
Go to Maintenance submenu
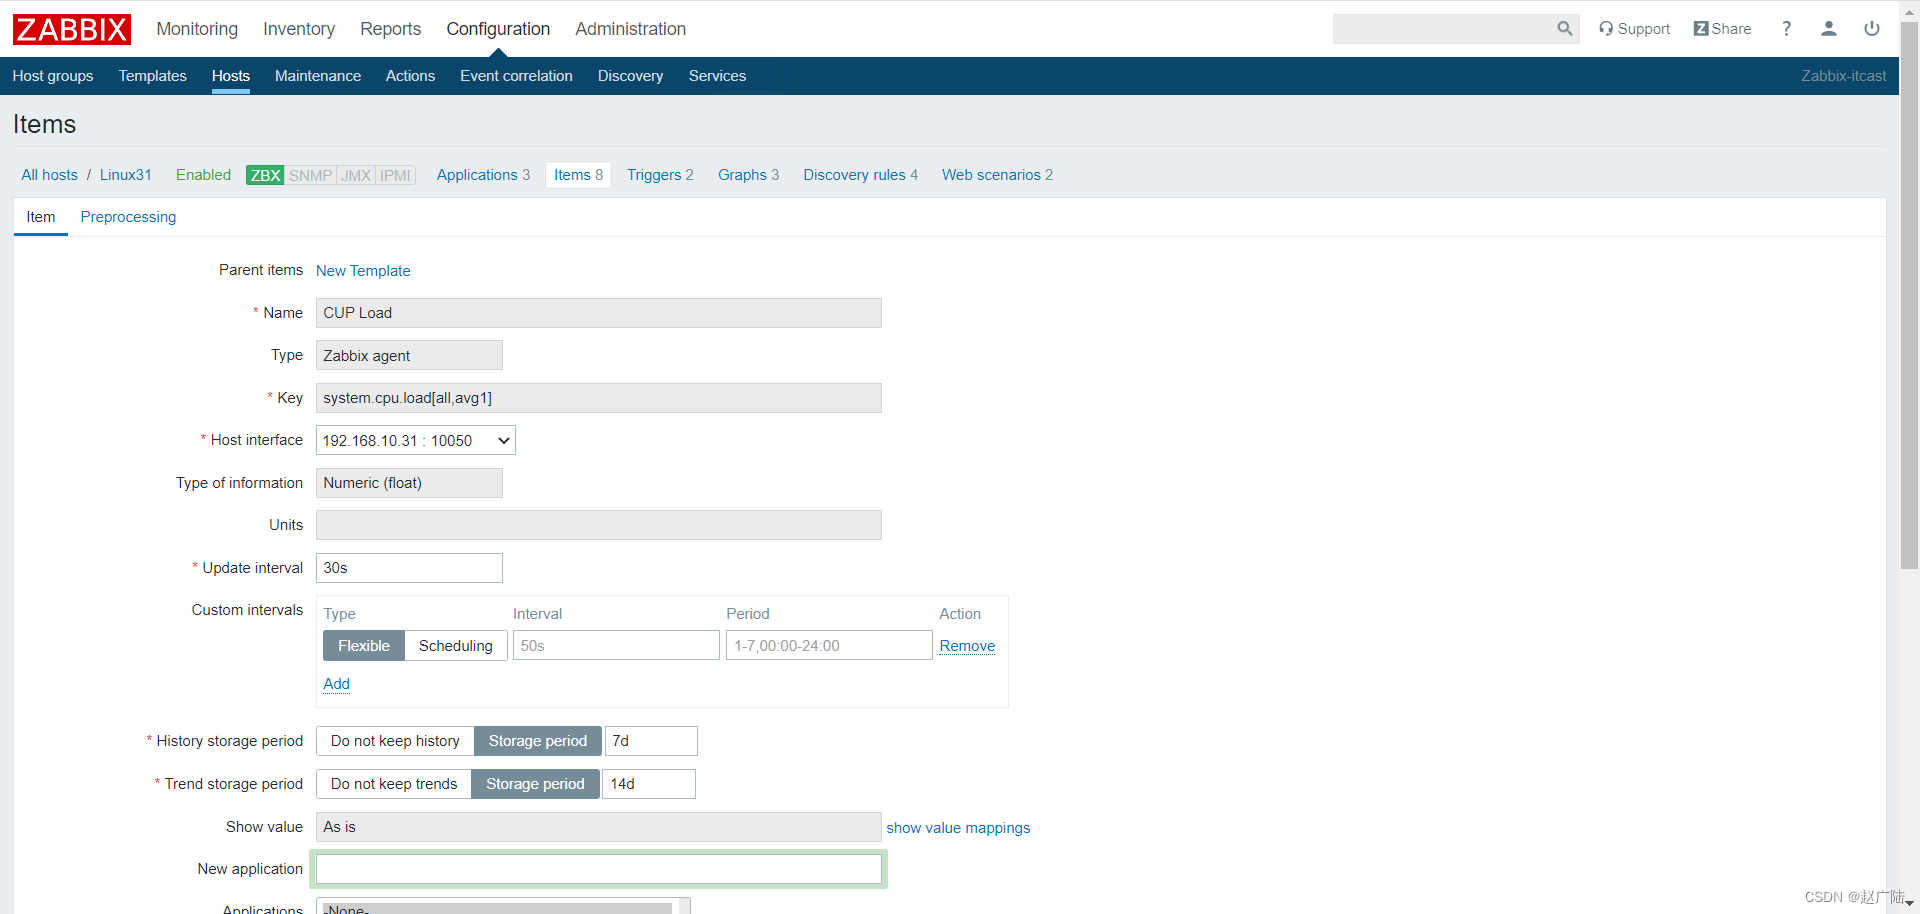pos(318,76)
